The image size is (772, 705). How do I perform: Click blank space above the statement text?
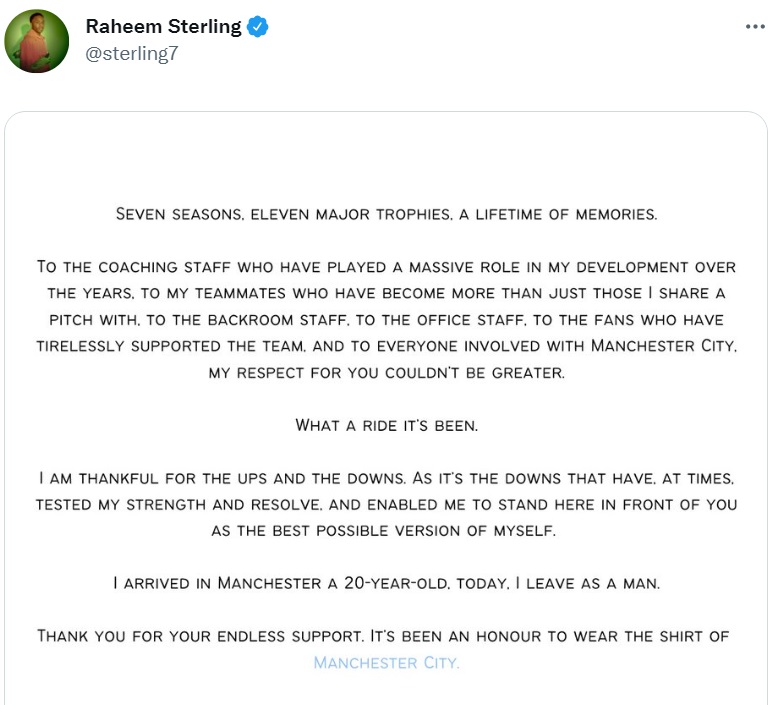click(386, 160)
